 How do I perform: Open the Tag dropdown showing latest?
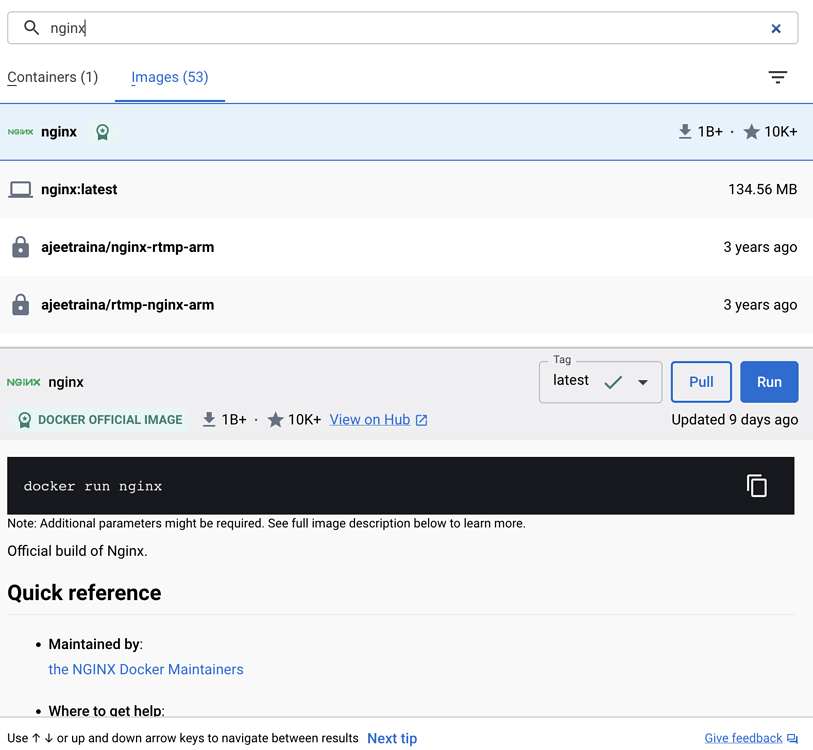pyautogui.click(x=600, y=382)
